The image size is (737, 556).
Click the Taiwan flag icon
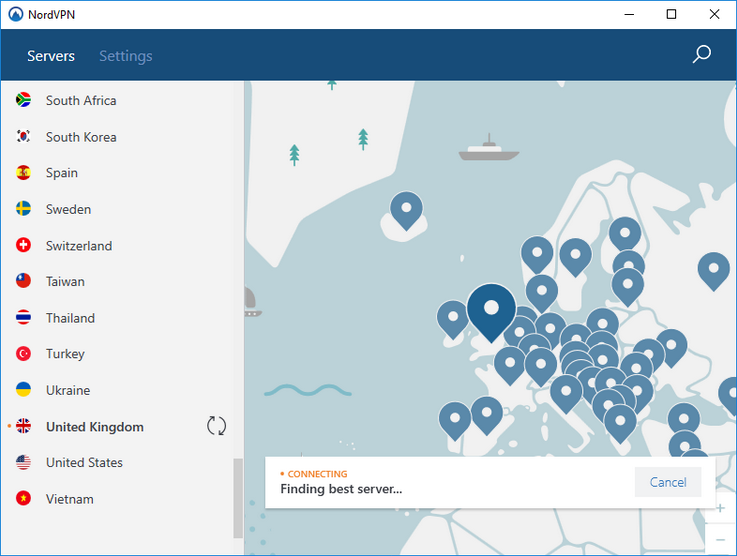23,281
